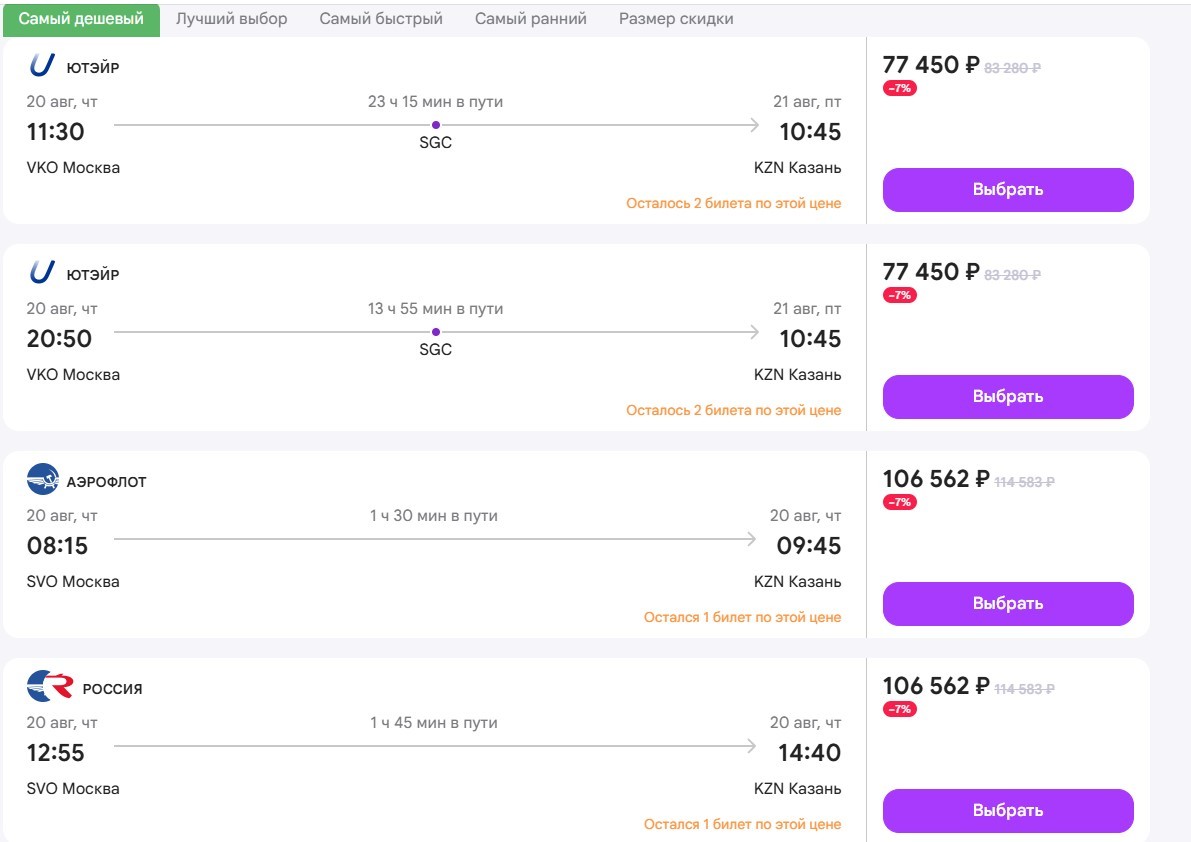Click the 106 562 ₽ price on Rossiya flight
Image resolution: width=1191 pixels, height=842 pixels.
[x=936, y=686]
